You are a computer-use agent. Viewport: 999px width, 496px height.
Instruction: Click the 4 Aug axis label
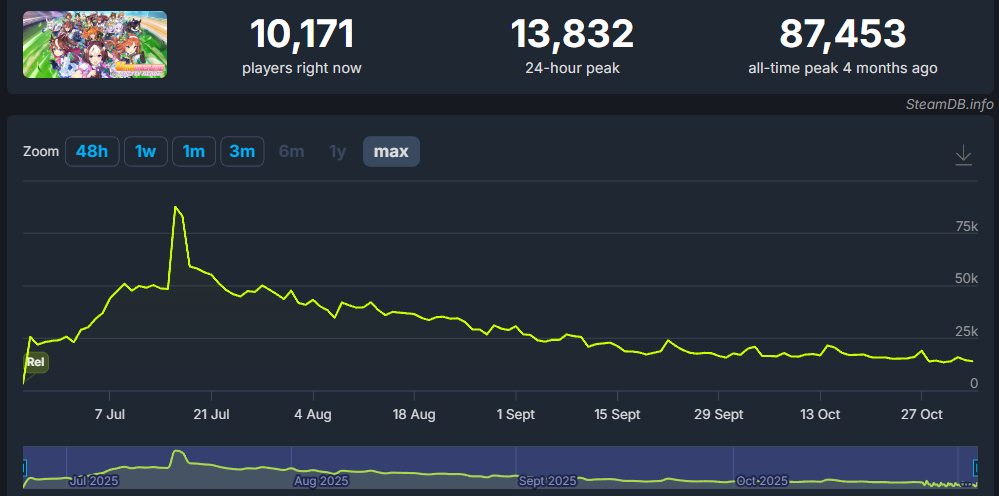click(313, 415)
